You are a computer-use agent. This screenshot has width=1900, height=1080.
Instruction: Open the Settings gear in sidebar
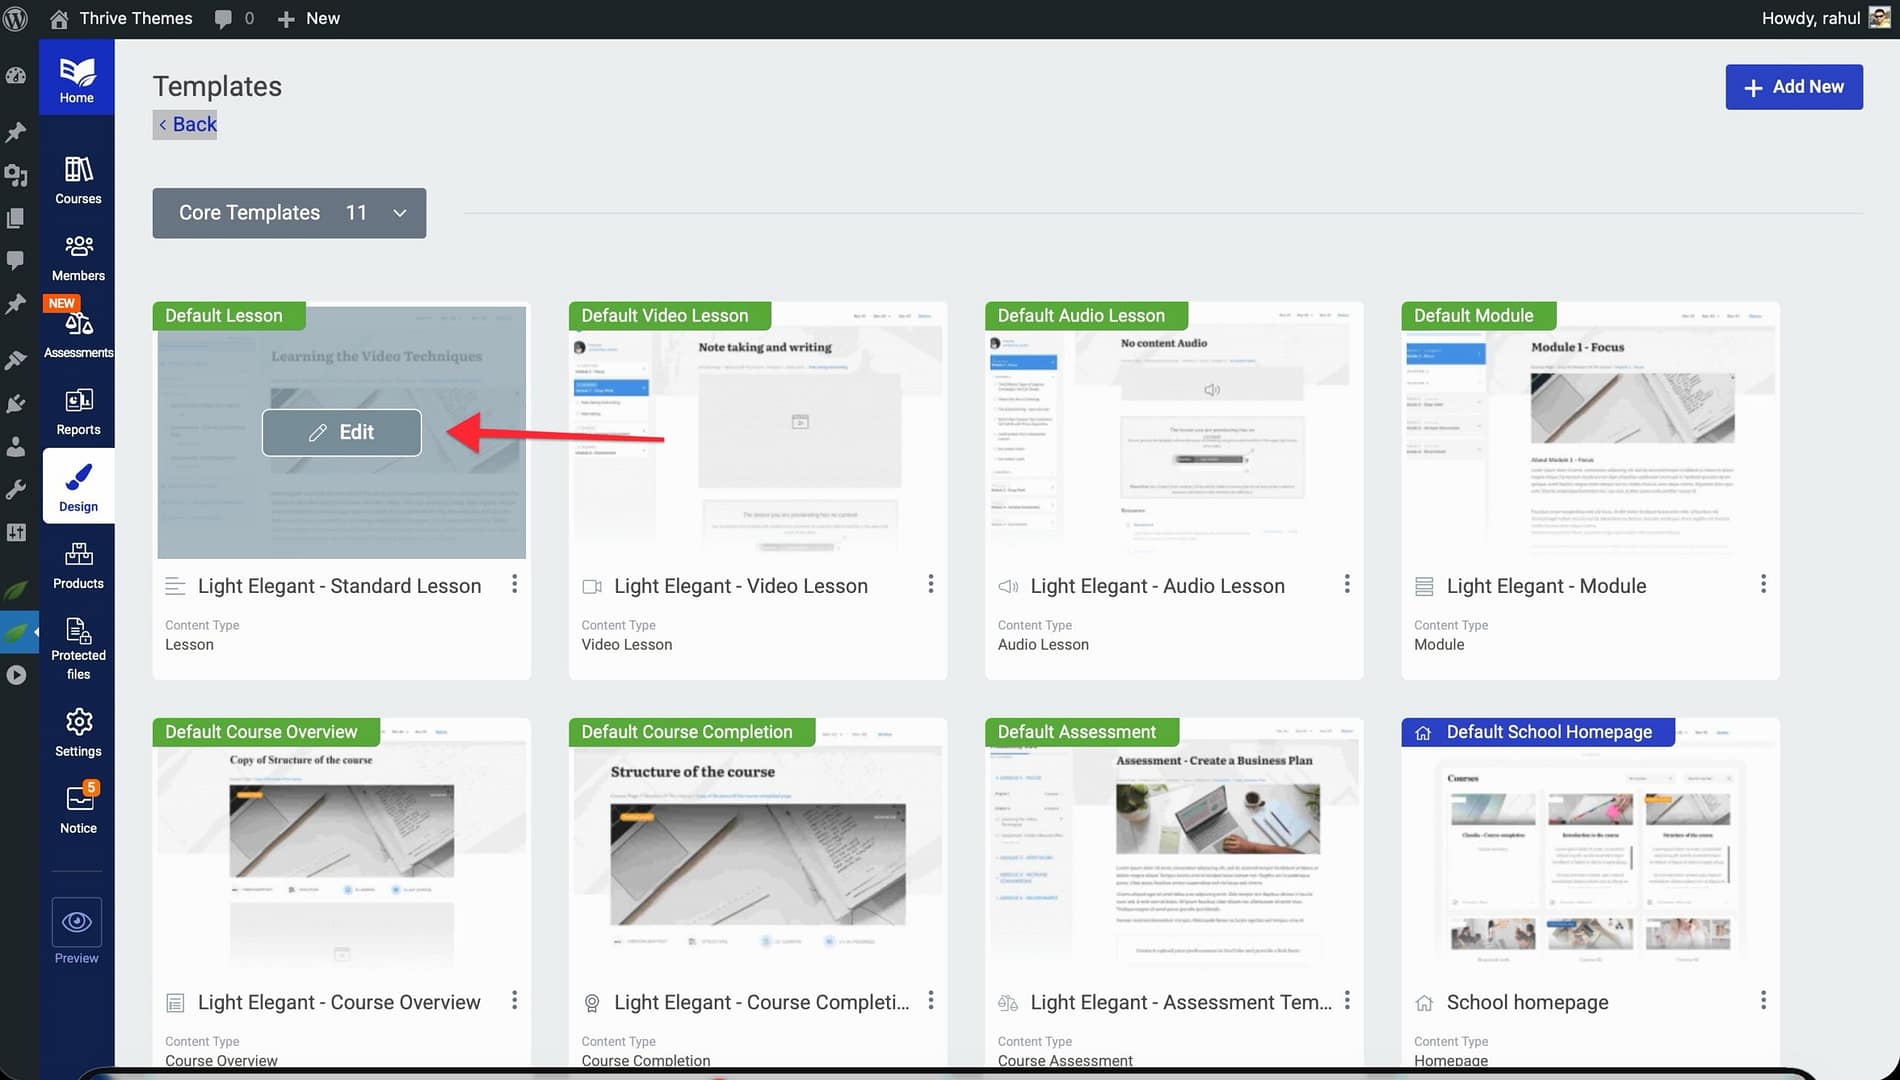click(x=78, y=733)
